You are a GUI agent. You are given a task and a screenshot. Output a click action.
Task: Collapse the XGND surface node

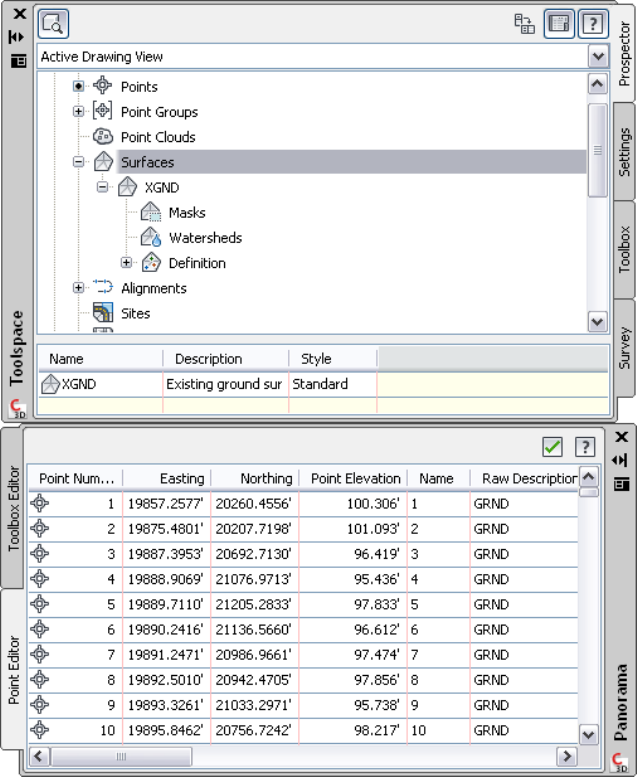click(x=102, y=187)
